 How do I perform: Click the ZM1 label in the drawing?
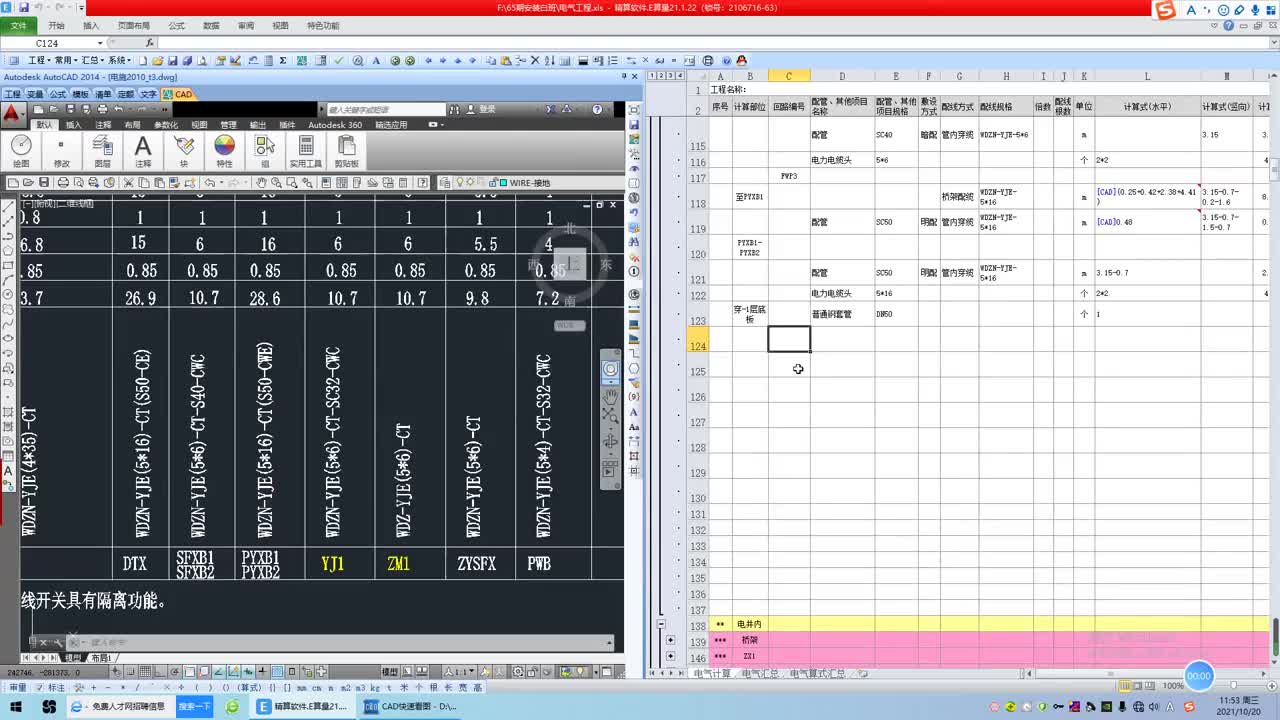pyautogui.click(x=398, y=564)
